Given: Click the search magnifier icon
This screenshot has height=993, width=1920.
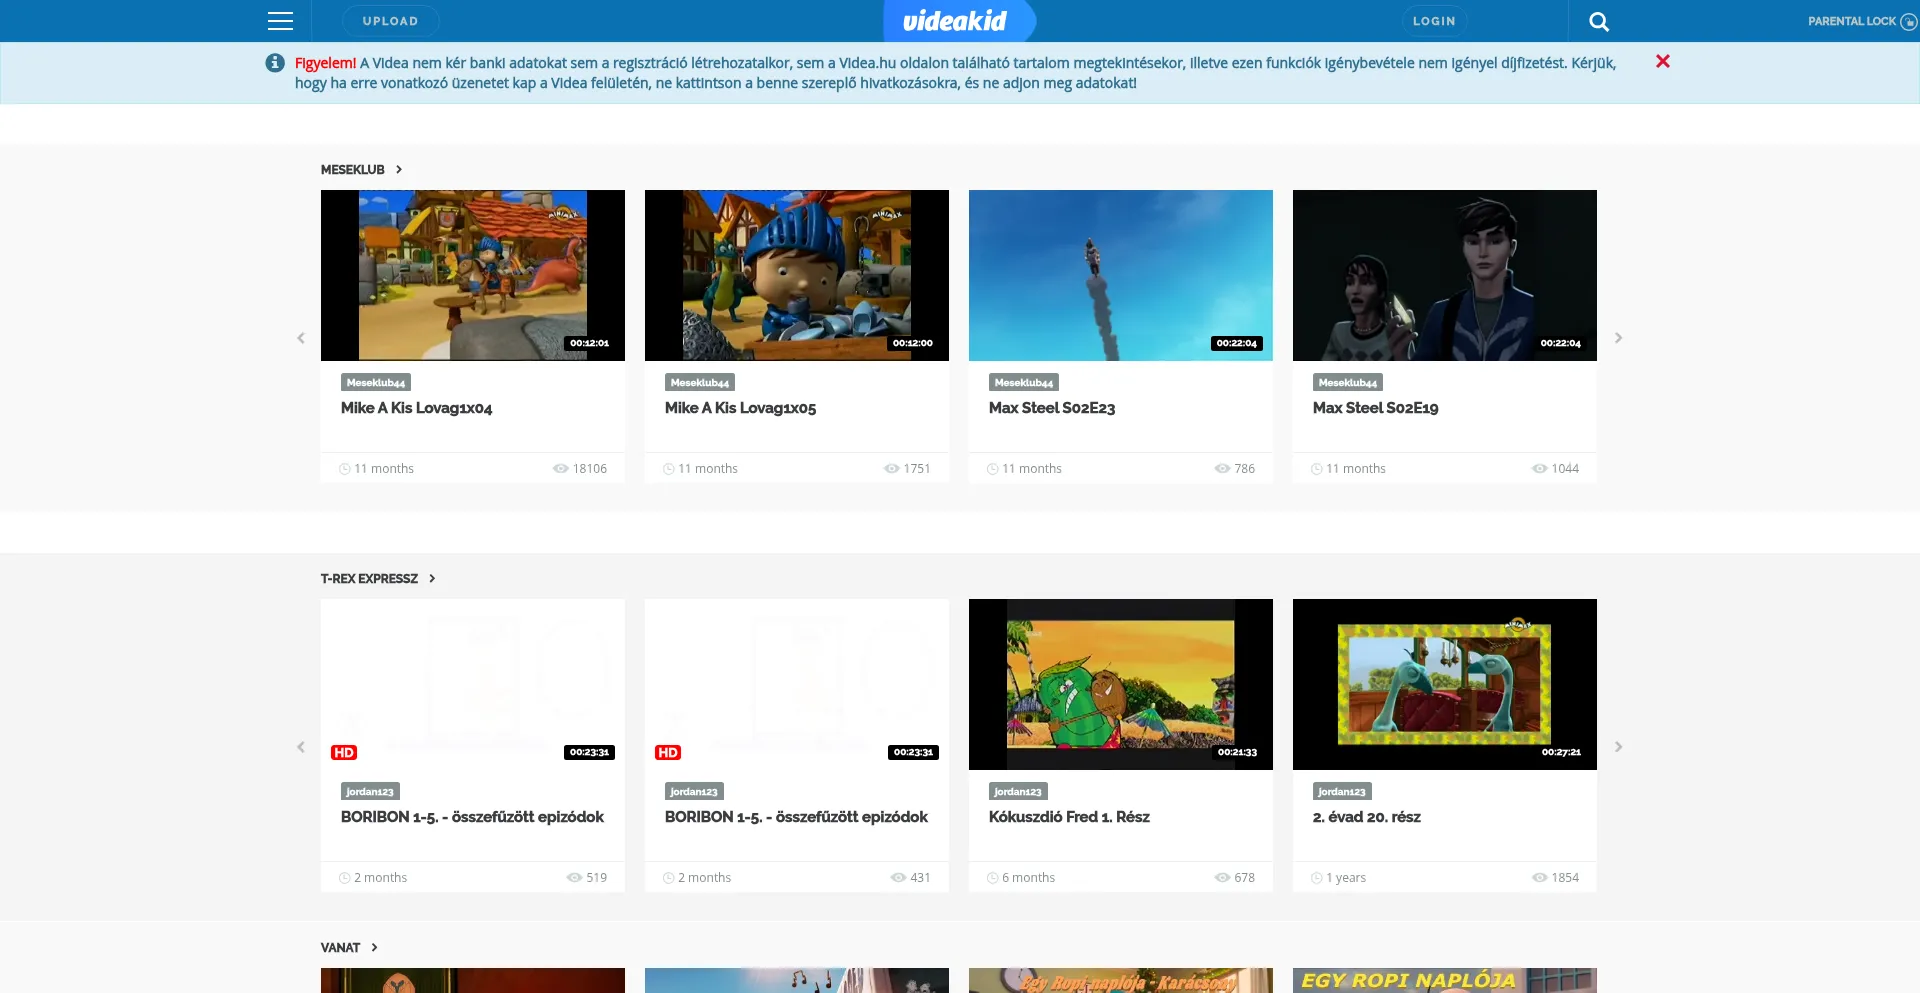Looking at the screenshot, I should pyautogui.click(x=1598, y=21).
